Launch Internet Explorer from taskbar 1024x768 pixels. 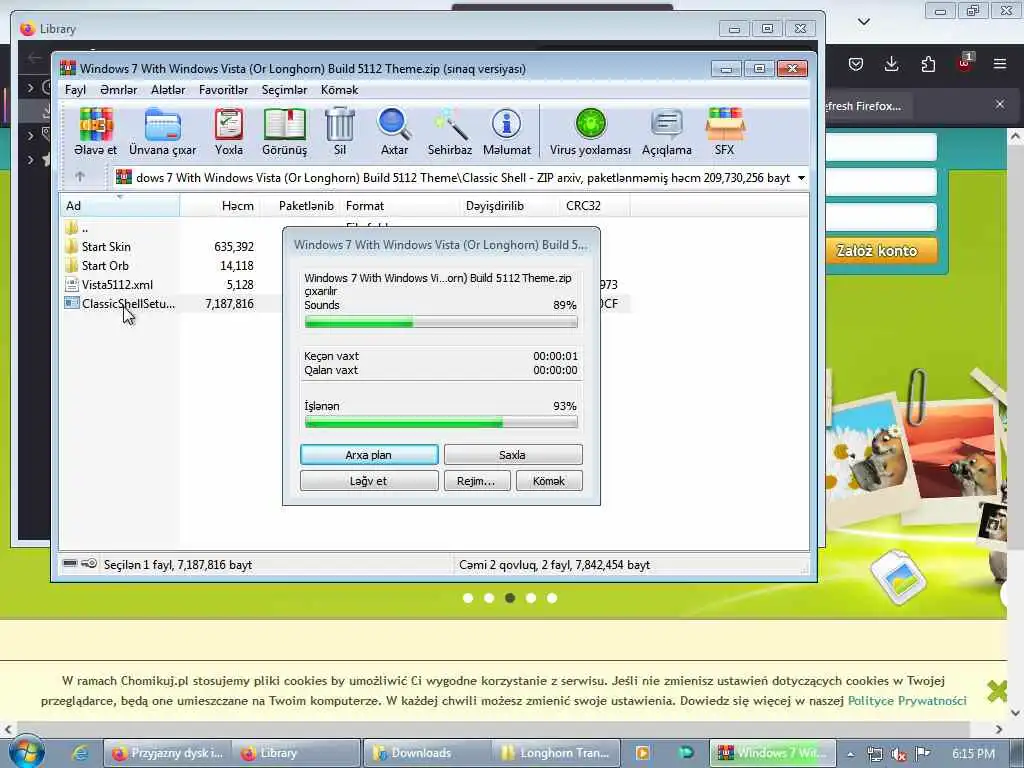click(x=80, y=753)
